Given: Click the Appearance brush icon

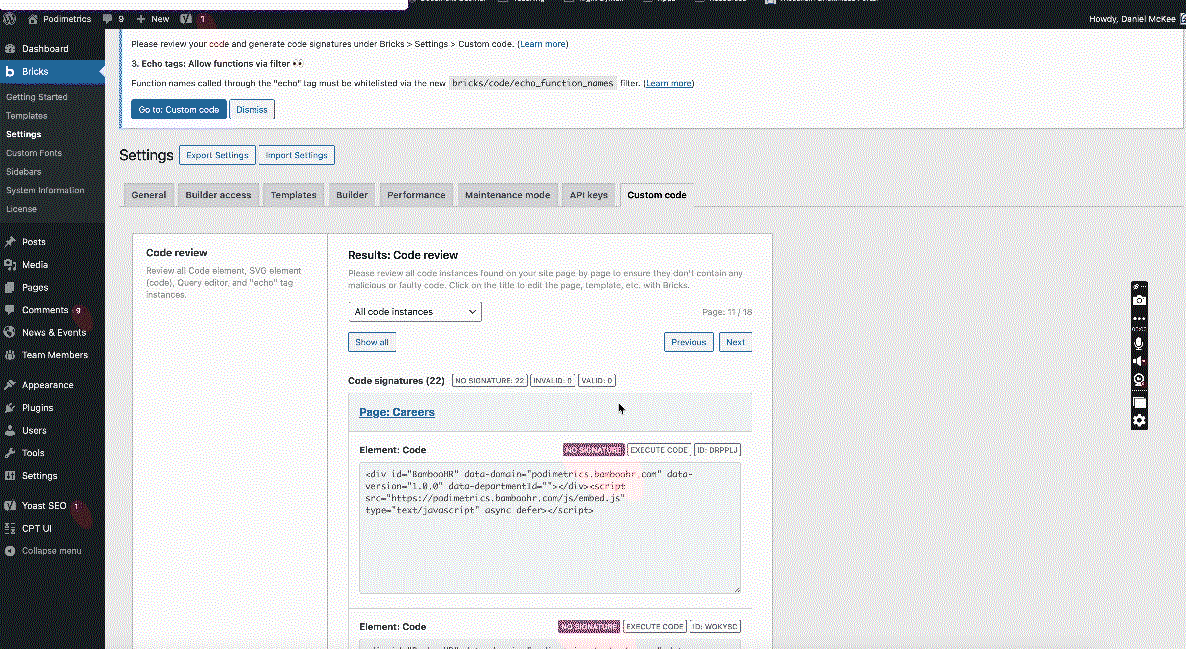Looking at the screenshot, I should pos(10,385).
